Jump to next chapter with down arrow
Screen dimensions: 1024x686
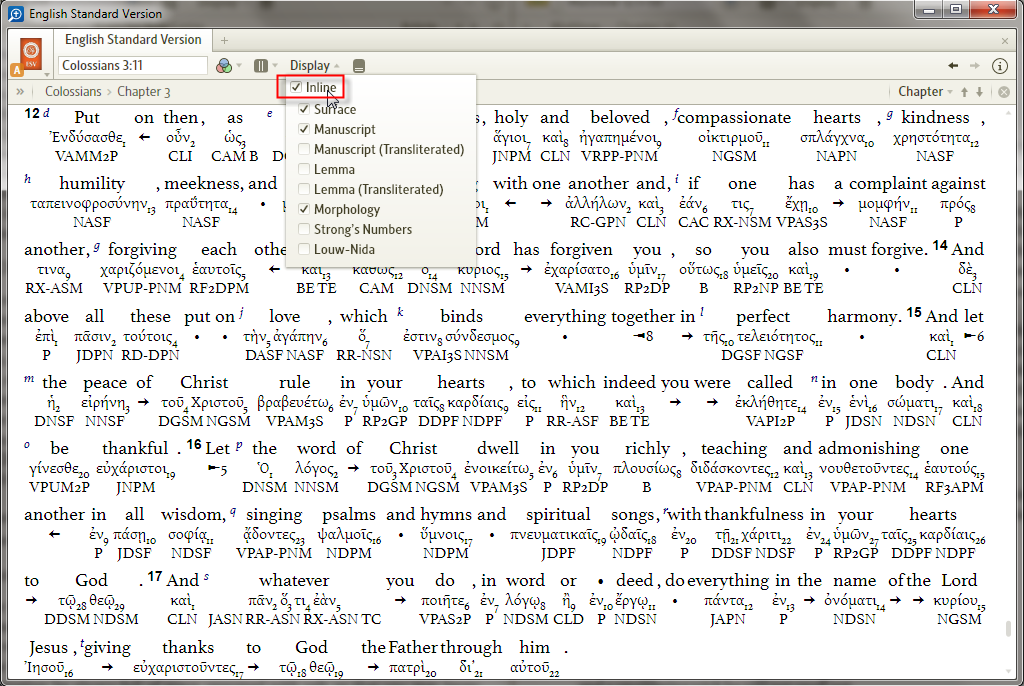(980, 92)
